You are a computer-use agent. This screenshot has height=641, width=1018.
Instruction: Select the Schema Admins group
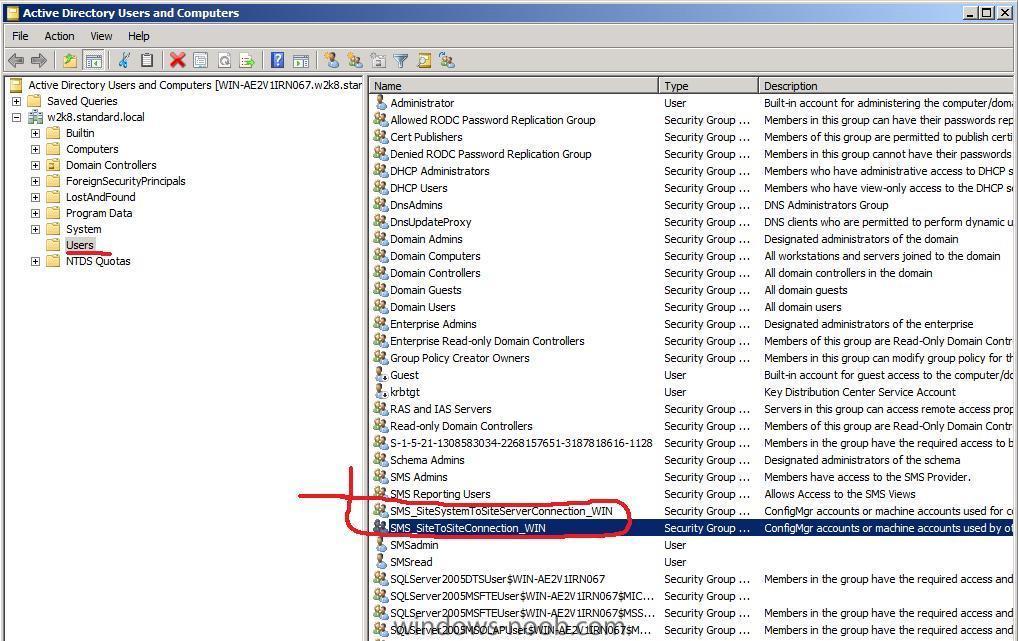[x=427, y=460]
